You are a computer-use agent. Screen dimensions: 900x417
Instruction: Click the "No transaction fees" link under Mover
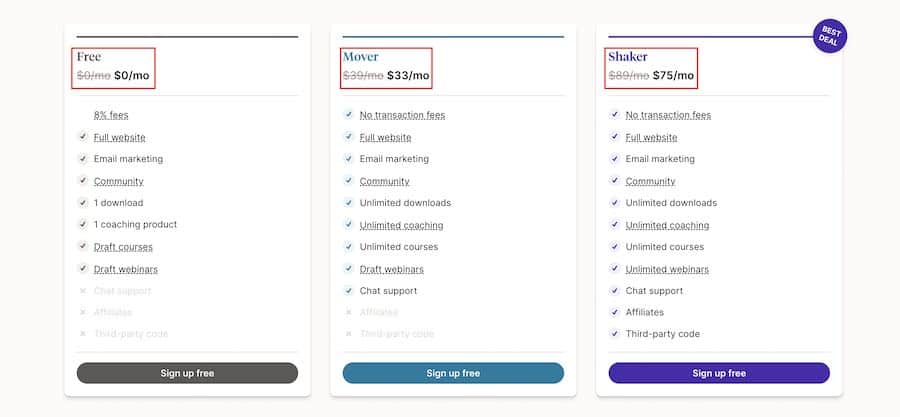pos(402,115)
